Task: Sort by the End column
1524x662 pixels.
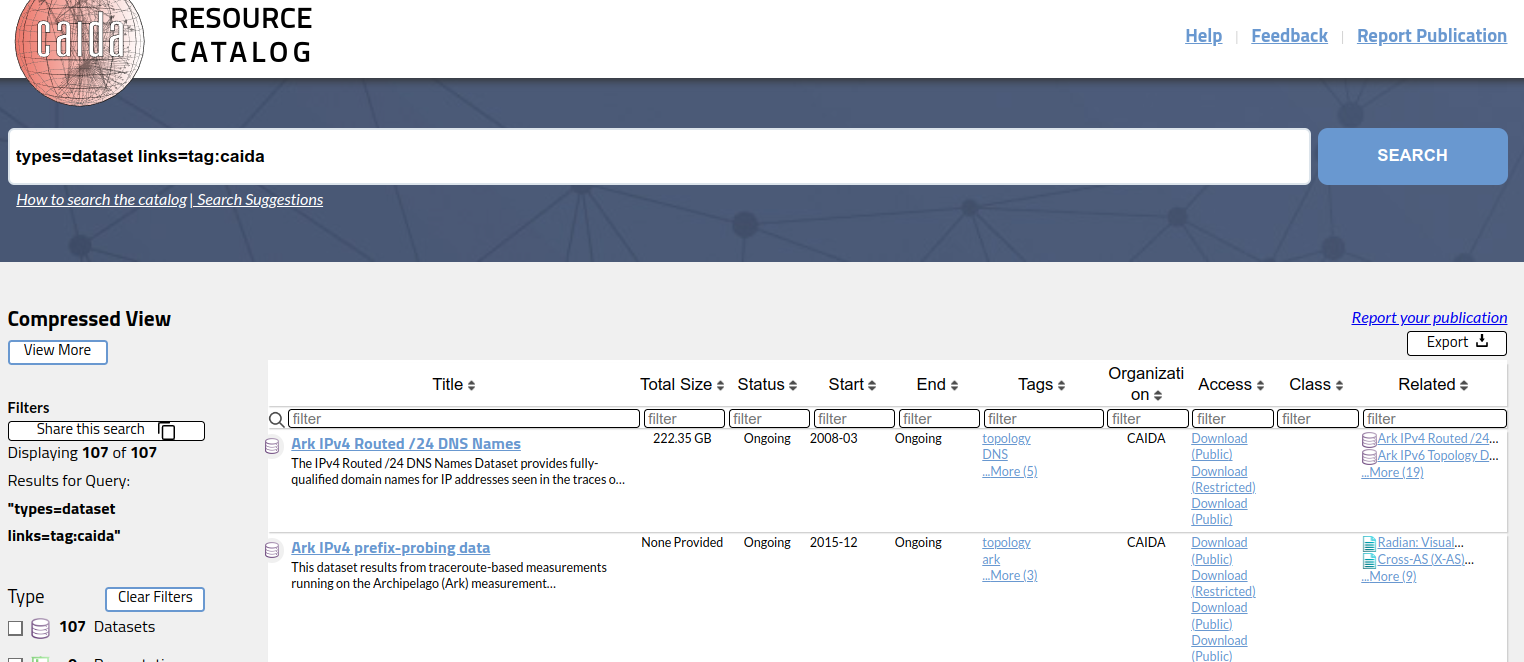Action: coord(937,385)
